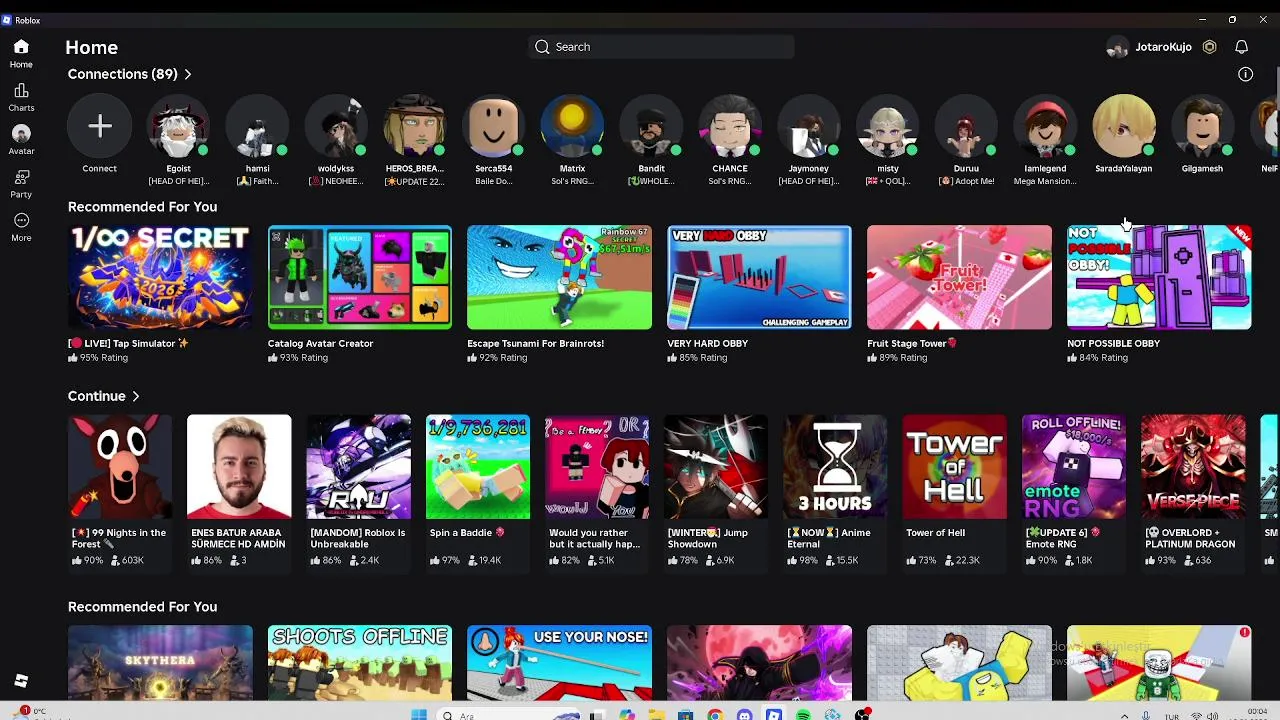Expand the Continue section
The height and width of the screenshot is (720, 1280).
click(x=104, y=396)
